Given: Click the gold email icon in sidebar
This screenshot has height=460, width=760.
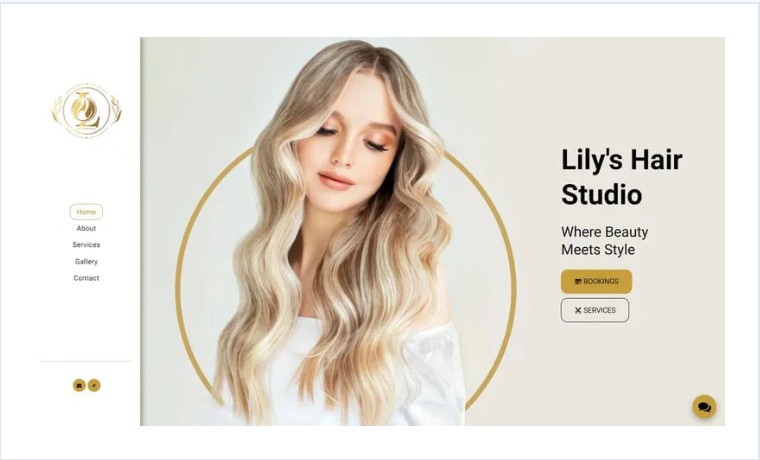Looking at the screenshot, I should (x=79, y=385).
